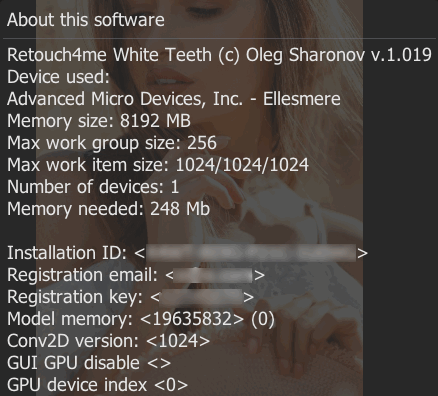Click the 'Registration email:' label
Screen dimensions: 438x396
(x=82, y=275)
